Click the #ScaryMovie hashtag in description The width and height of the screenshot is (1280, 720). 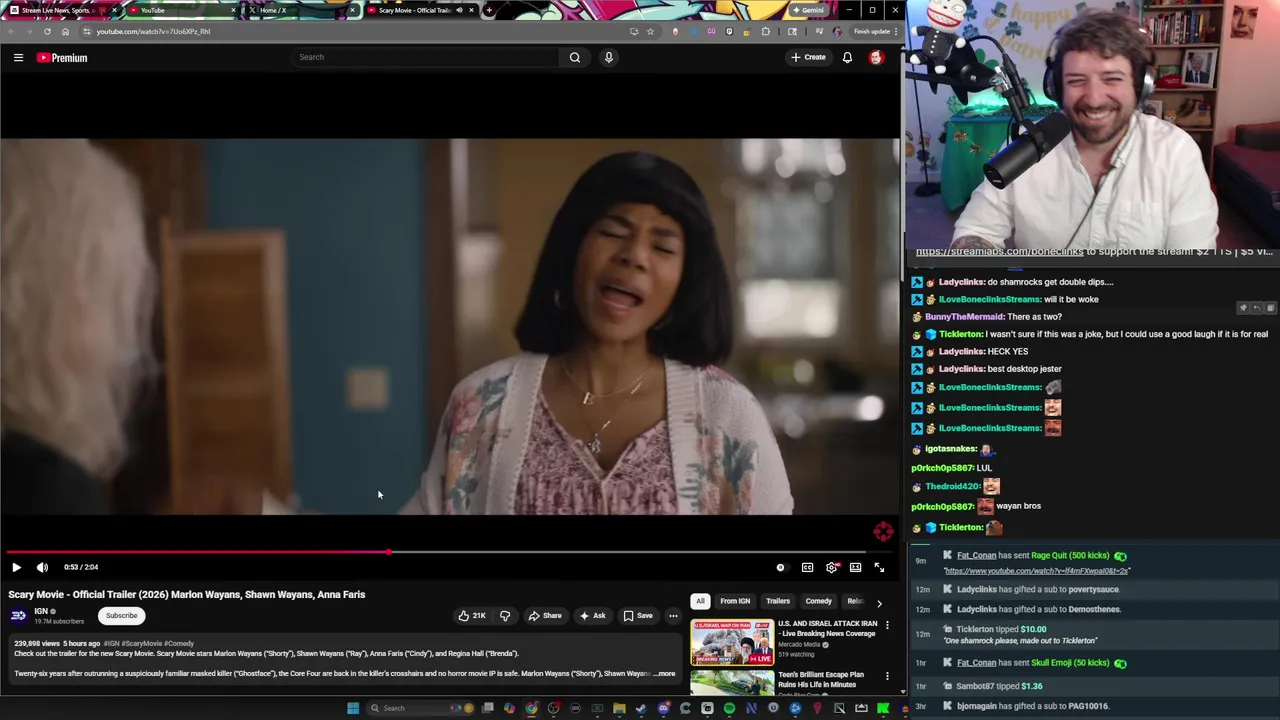tap(141, 643)
